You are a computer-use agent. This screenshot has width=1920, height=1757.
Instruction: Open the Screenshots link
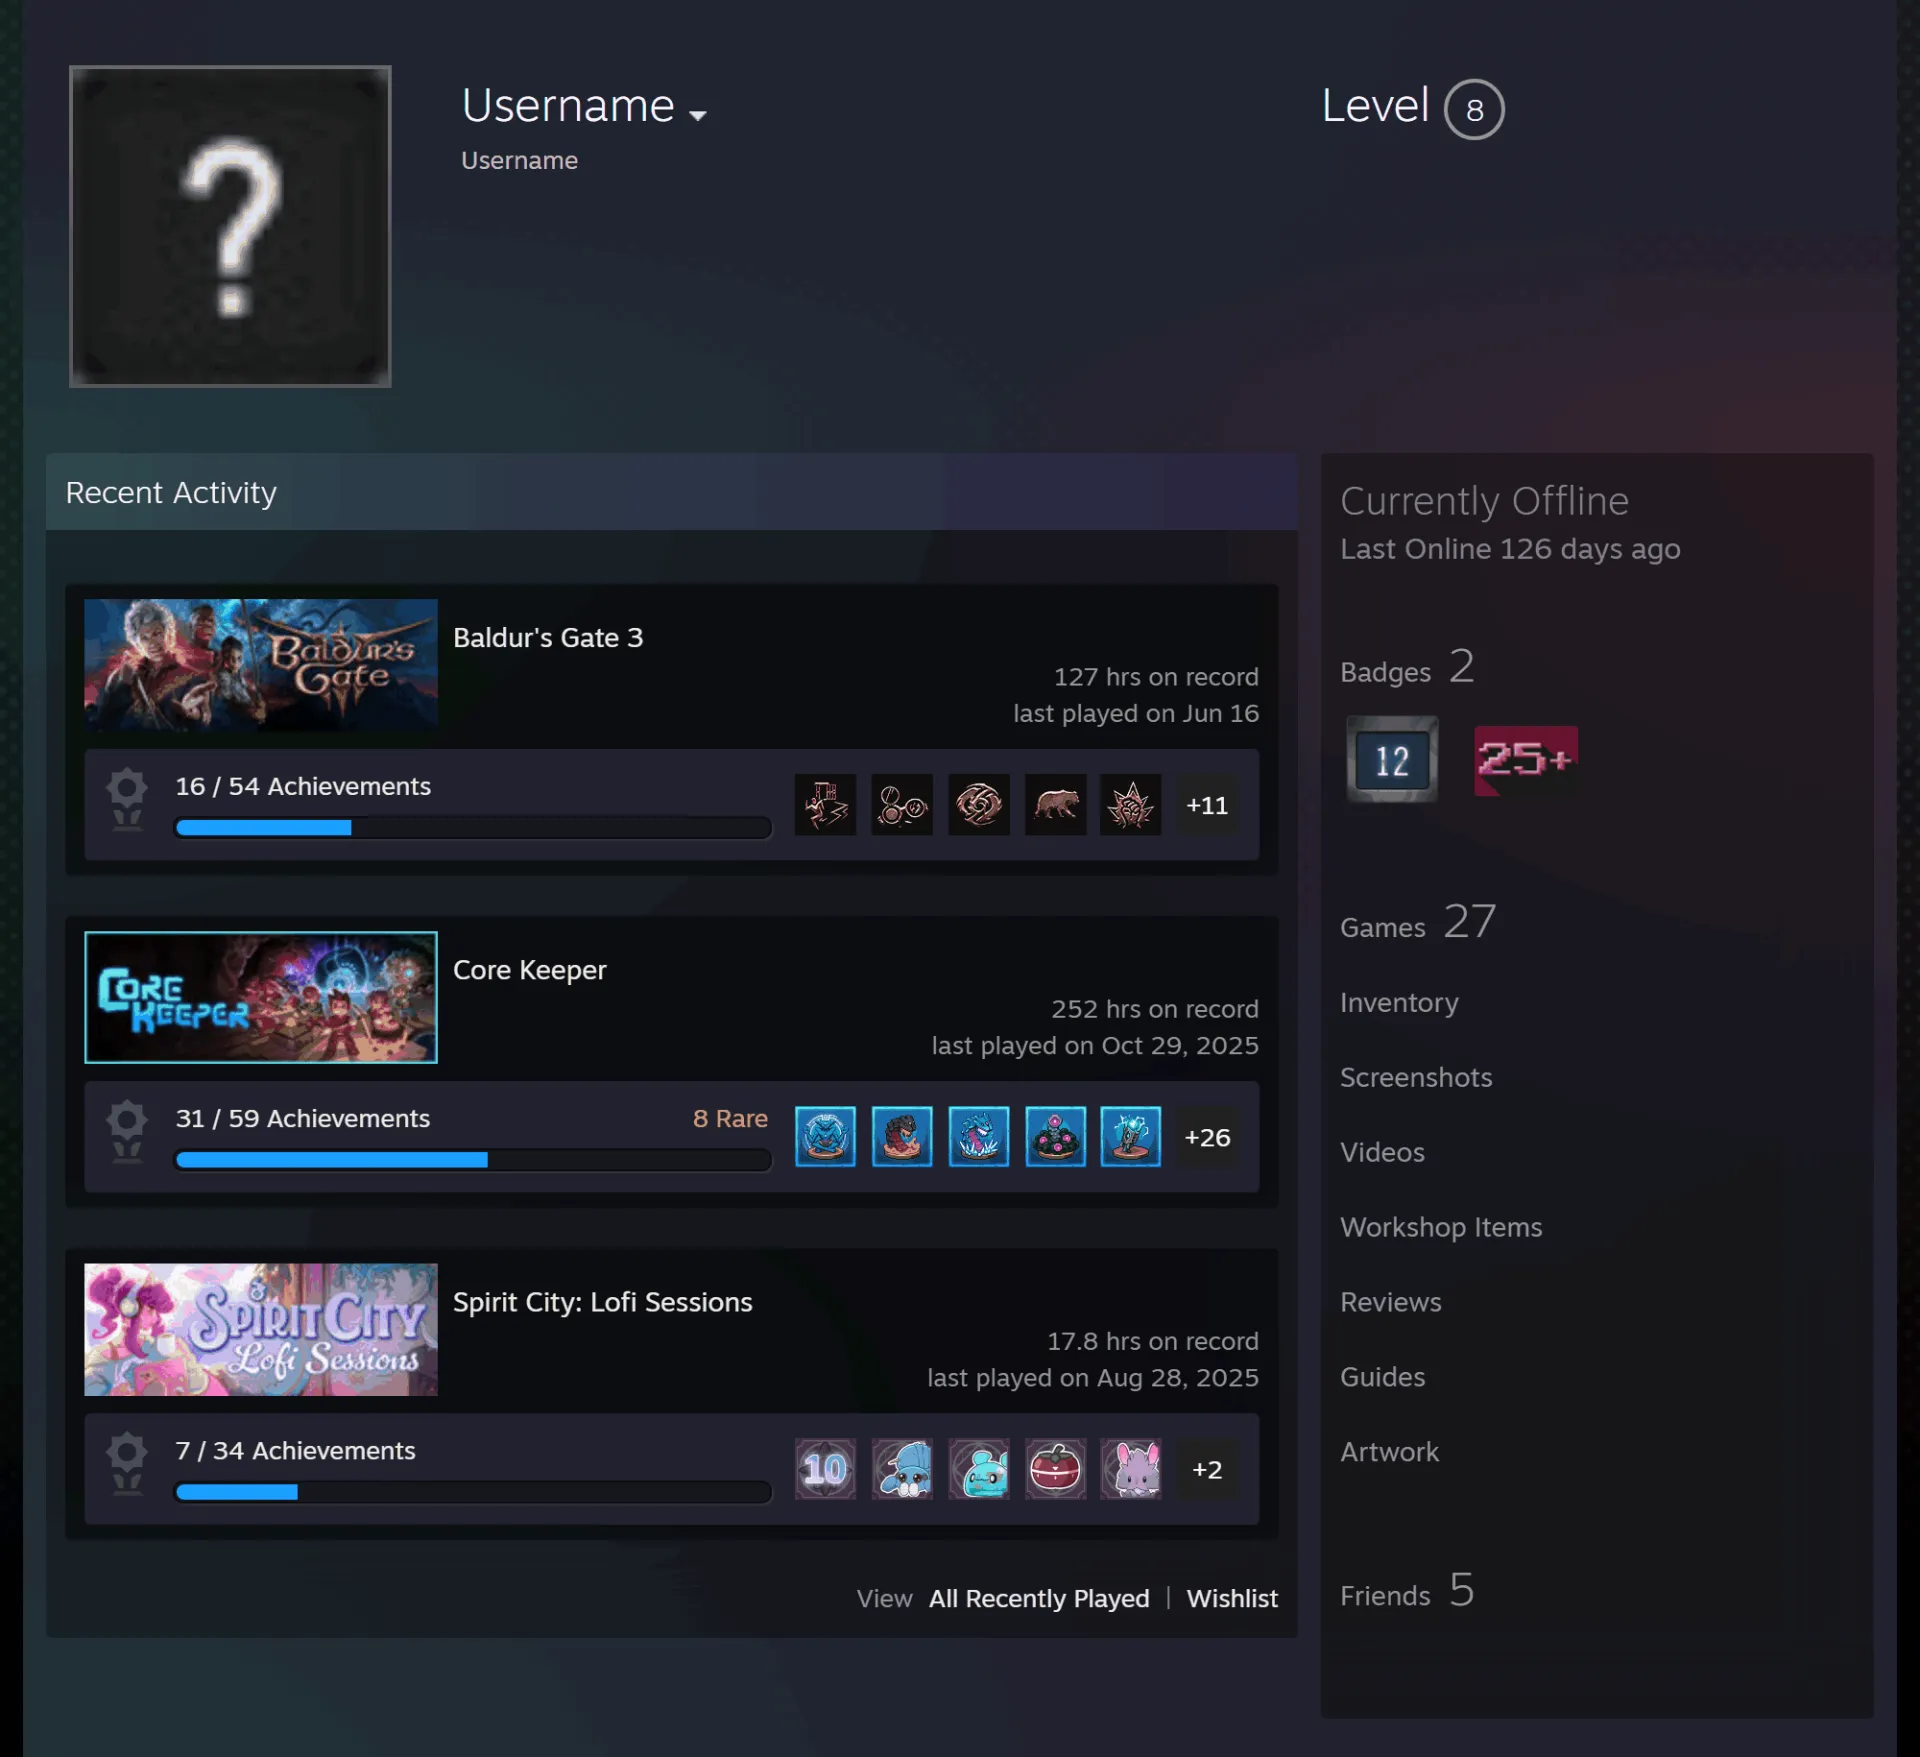tap(1416, 1077)
